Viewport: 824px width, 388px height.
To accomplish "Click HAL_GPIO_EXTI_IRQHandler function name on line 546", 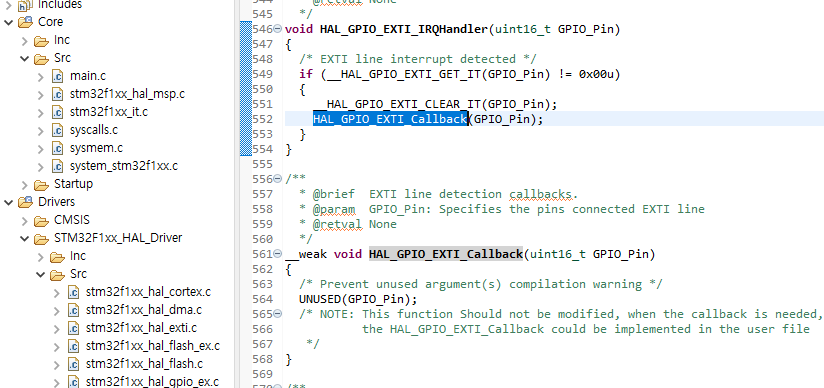I will pos(404,29).
